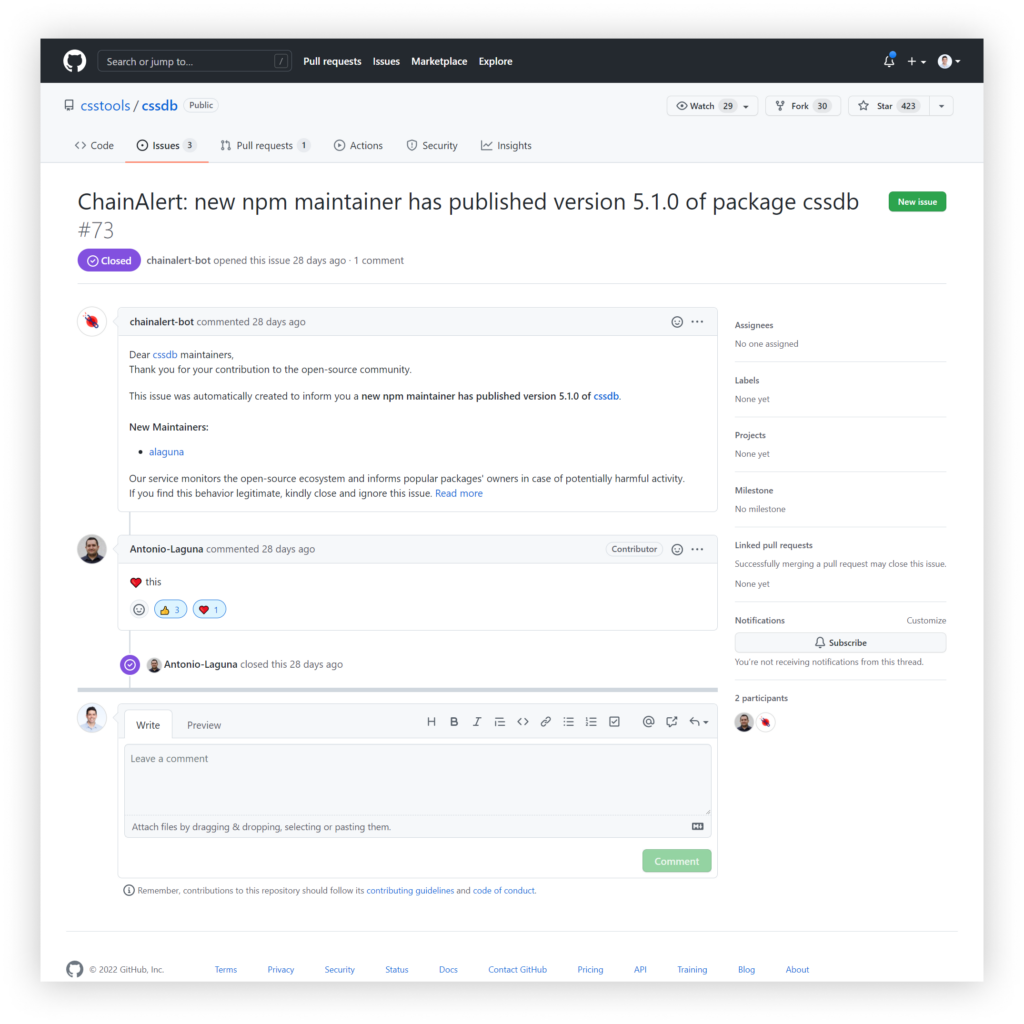Open options menu for chainalert-bot's comment
Image resolution: width=1024 pixels, height=1024 pixels.
697,321
